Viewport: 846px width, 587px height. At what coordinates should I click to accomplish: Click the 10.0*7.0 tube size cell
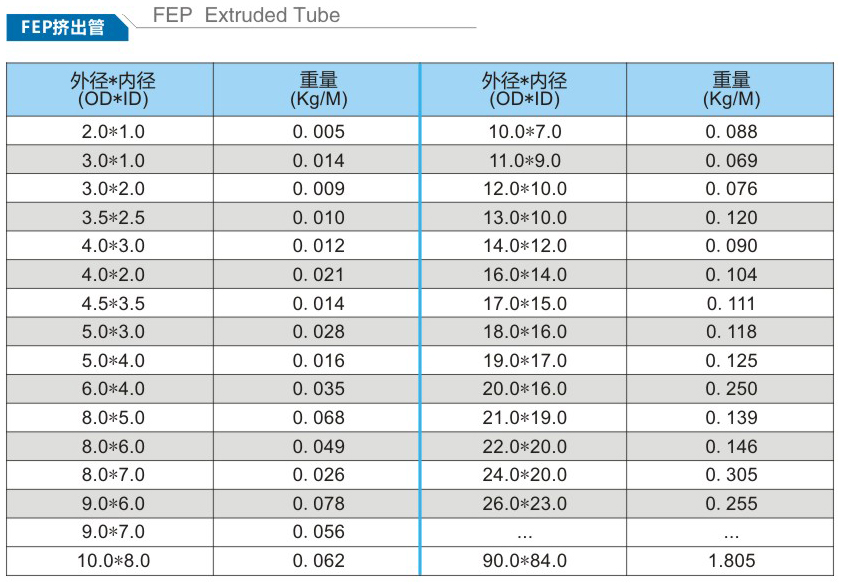point(524,132)
